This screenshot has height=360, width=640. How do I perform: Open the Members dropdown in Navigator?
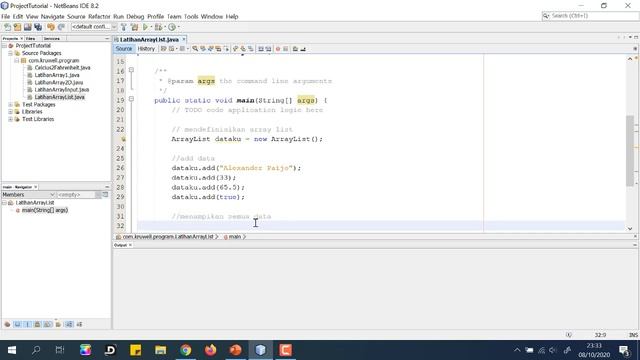(28, 195)
